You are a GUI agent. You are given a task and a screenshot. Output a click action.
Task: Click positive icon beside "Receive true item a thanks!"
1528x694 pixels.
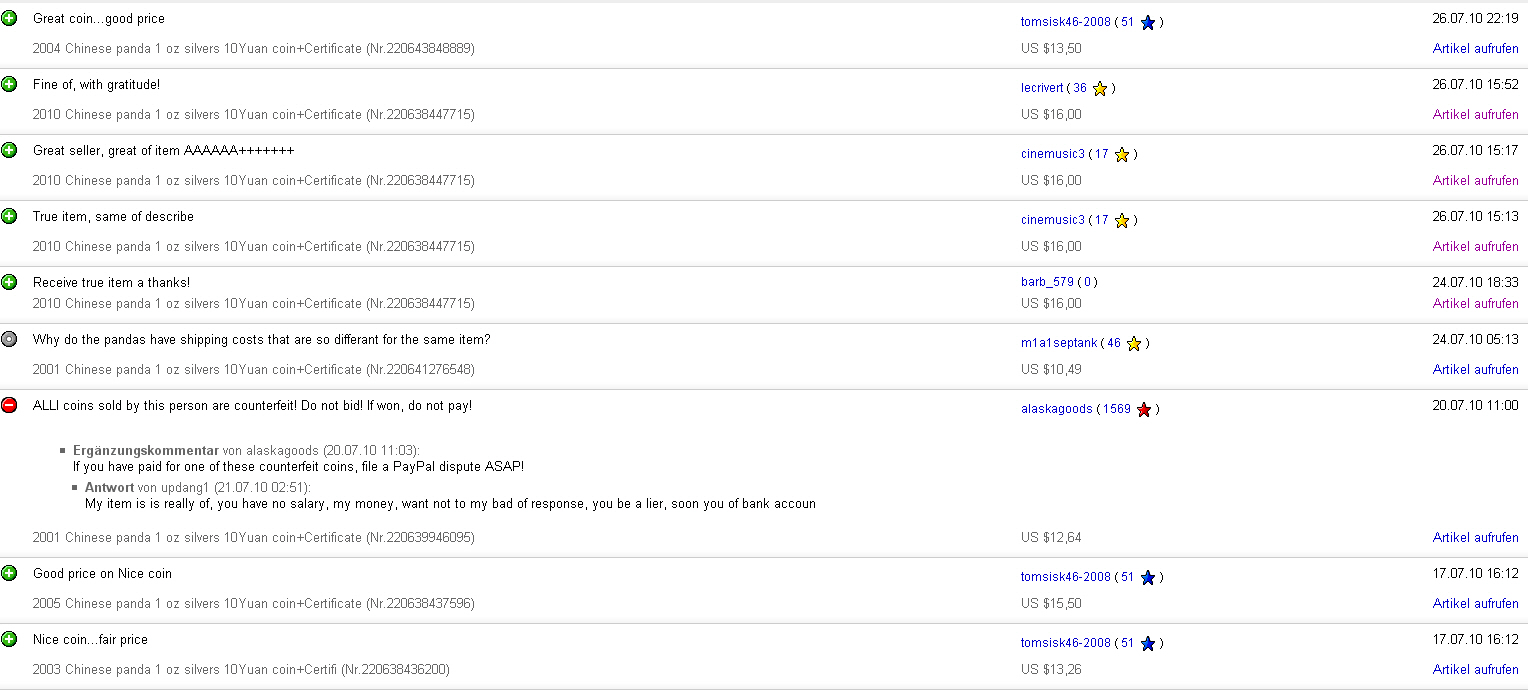pyautogui.click(x=9, y=282)
